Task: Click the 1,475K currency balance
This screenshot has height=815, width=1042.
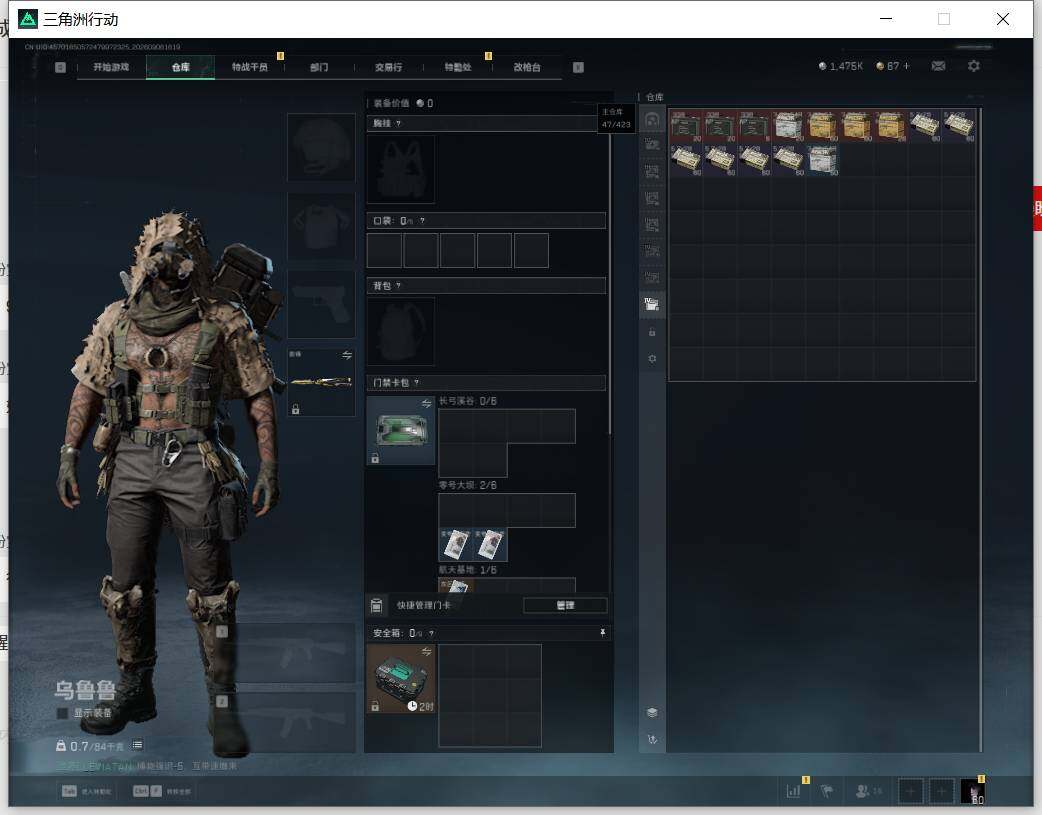Action: point(841,66)
